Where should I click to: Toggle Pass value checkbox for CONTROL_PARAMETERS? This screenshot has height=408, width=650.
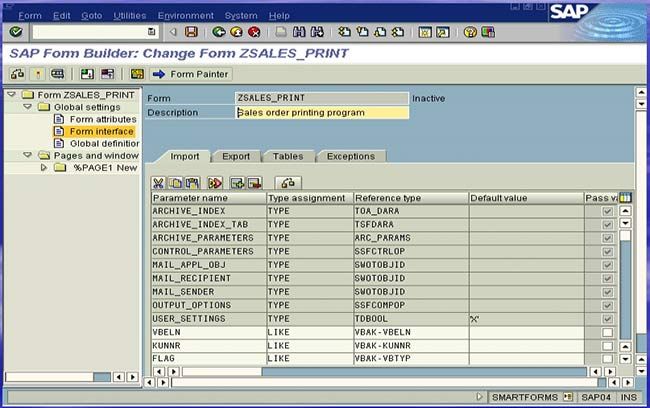(x=607, y=252)
